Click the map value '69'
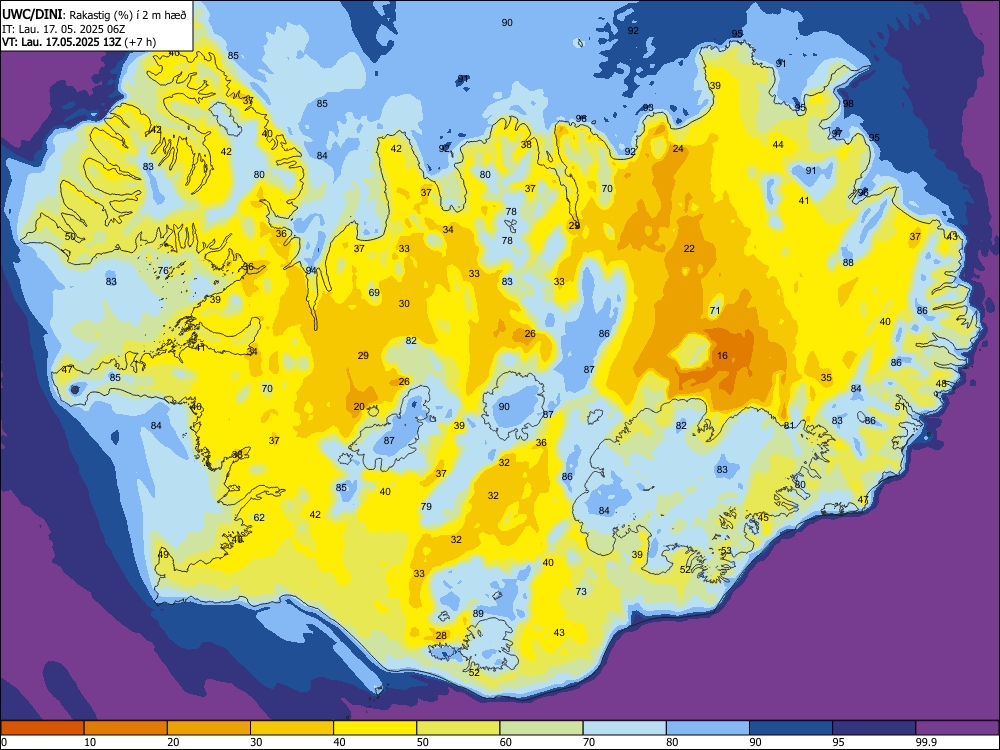1000x750 pixels. 374,293
